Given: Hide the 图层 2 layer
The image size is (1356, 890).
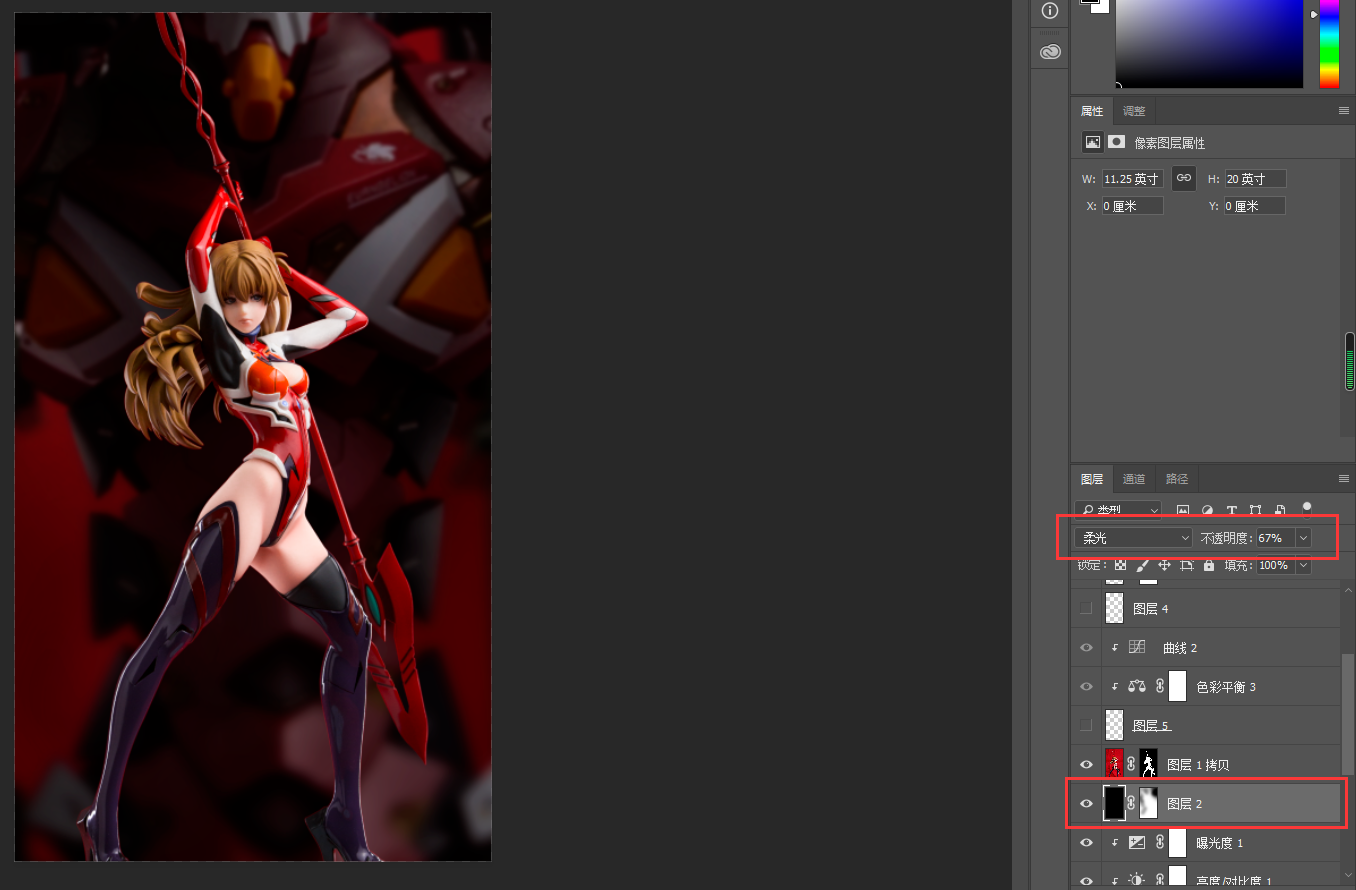Looking at the screenshot, I should click(1087, 803).
